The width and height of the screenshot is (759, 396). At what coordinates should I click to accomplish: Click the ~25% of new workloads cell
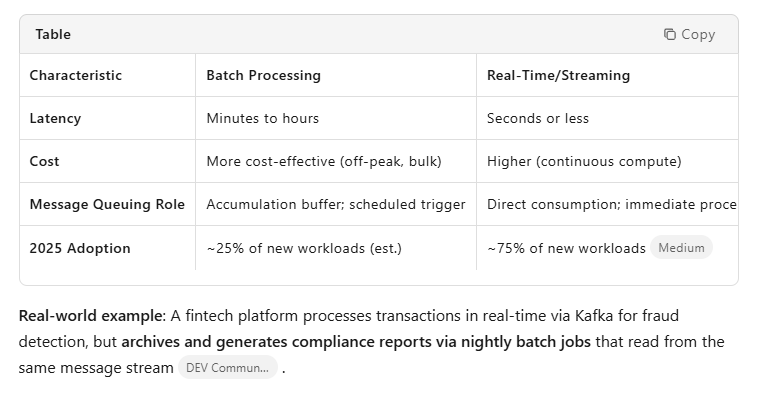click(x=304, y=248)
